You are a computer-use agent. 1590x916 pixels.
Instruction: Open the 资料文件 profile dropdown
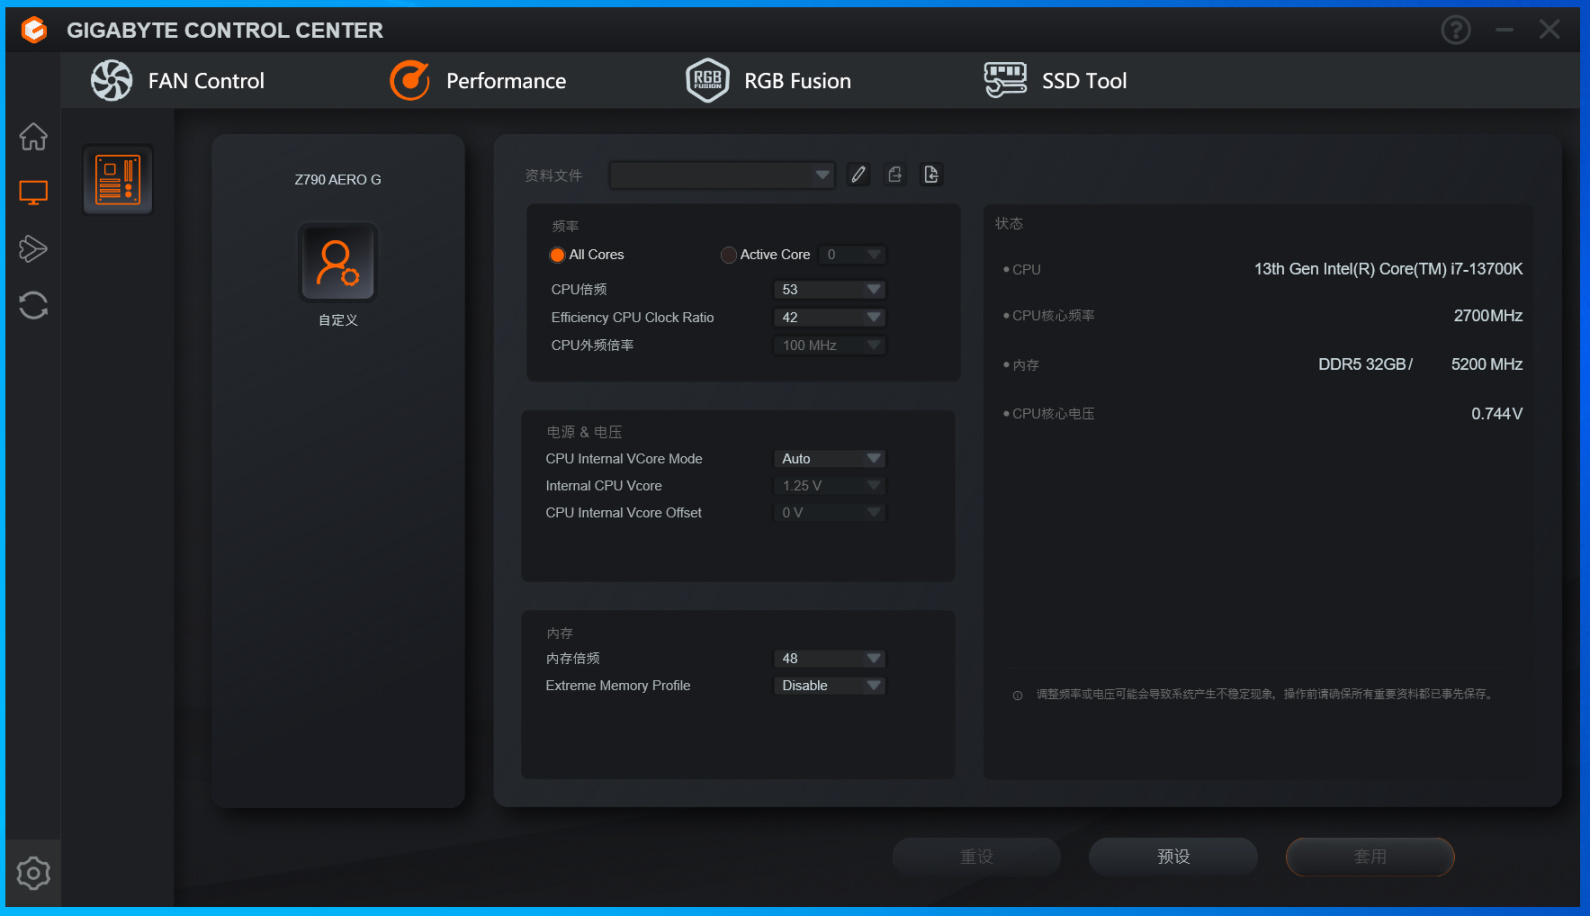(x=722, y=175)
